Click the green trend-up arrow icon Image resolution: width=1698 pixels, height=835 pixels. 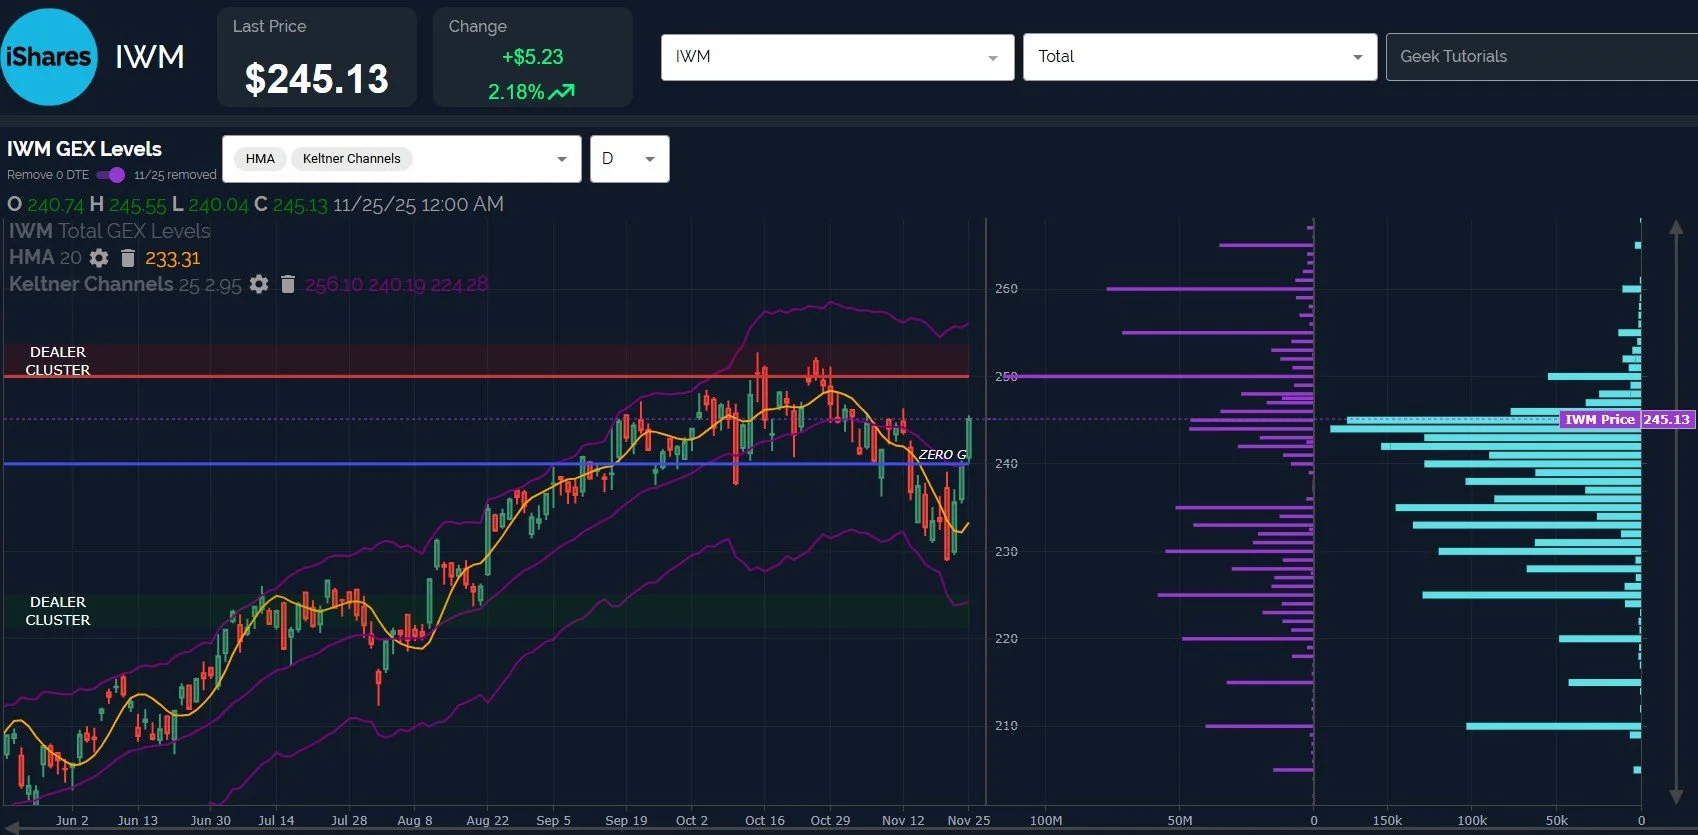(562, 92)
